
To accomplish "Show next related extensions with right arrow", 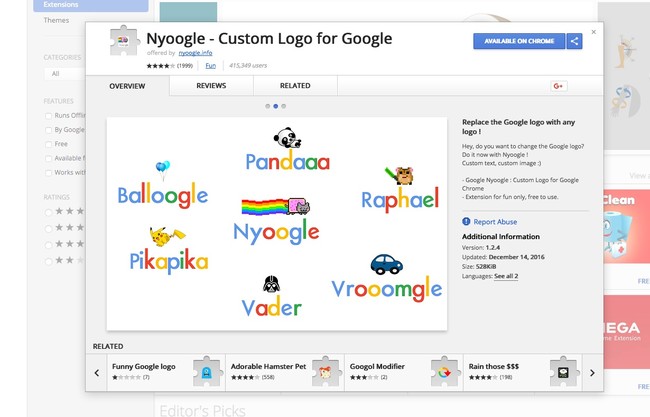I will [x=592, y=373].
